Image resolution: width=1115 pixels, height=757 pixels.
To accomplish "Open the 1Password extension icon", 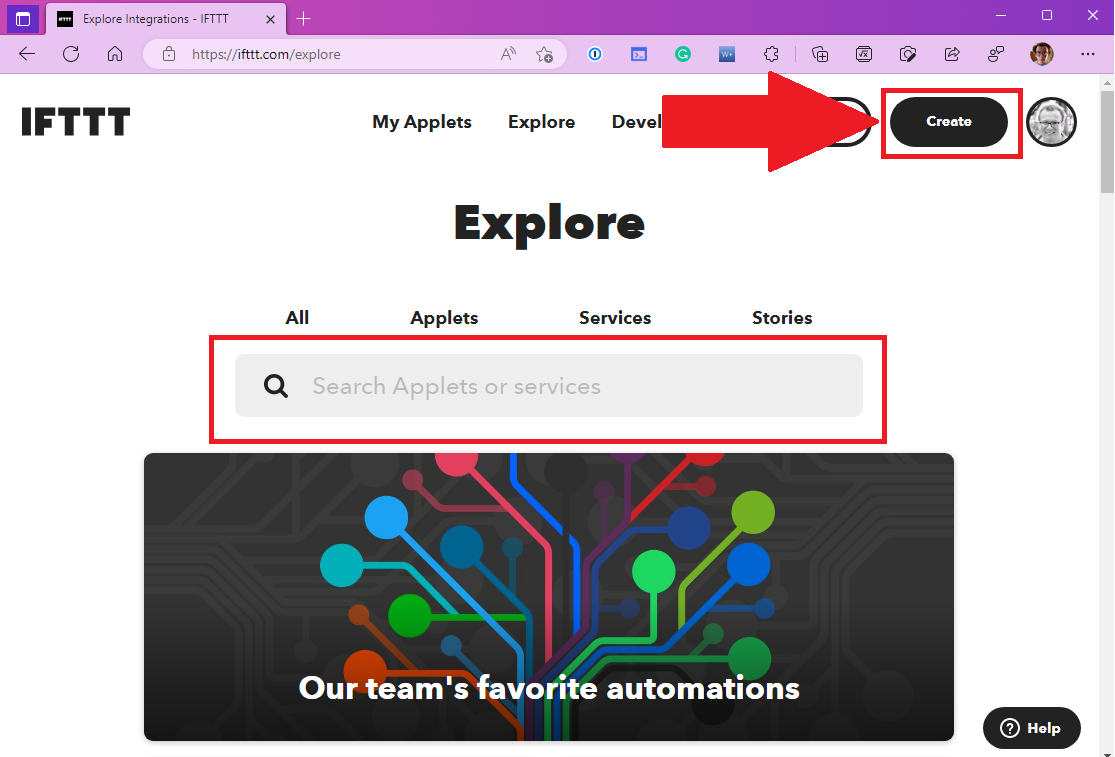I will click(595, 54).
